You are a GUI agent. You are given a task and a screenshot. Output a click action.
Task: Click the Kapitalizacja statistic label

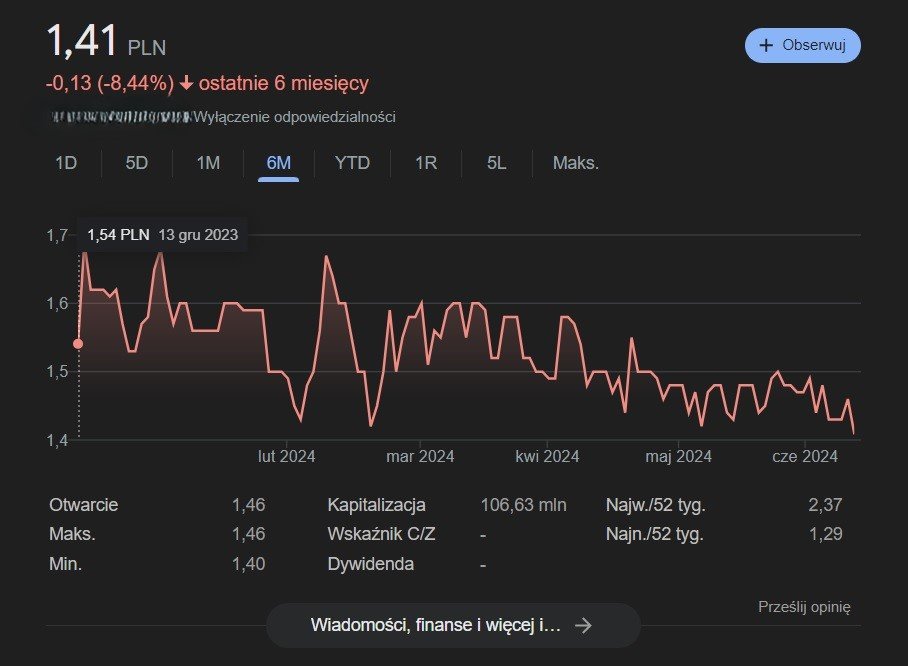coord(376,505)
